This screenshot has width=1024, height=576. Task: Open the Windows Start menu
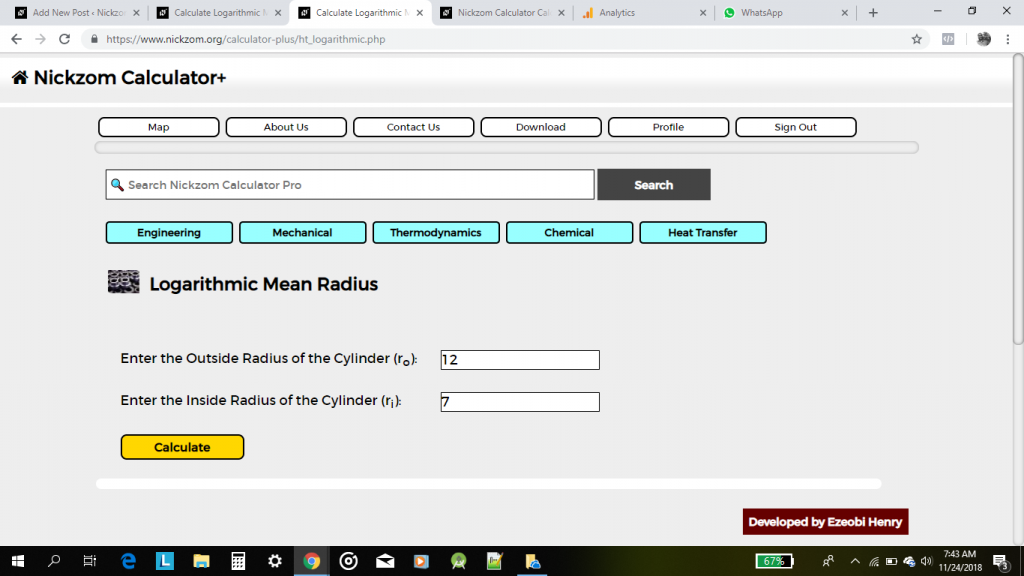[x=18, y=561]
